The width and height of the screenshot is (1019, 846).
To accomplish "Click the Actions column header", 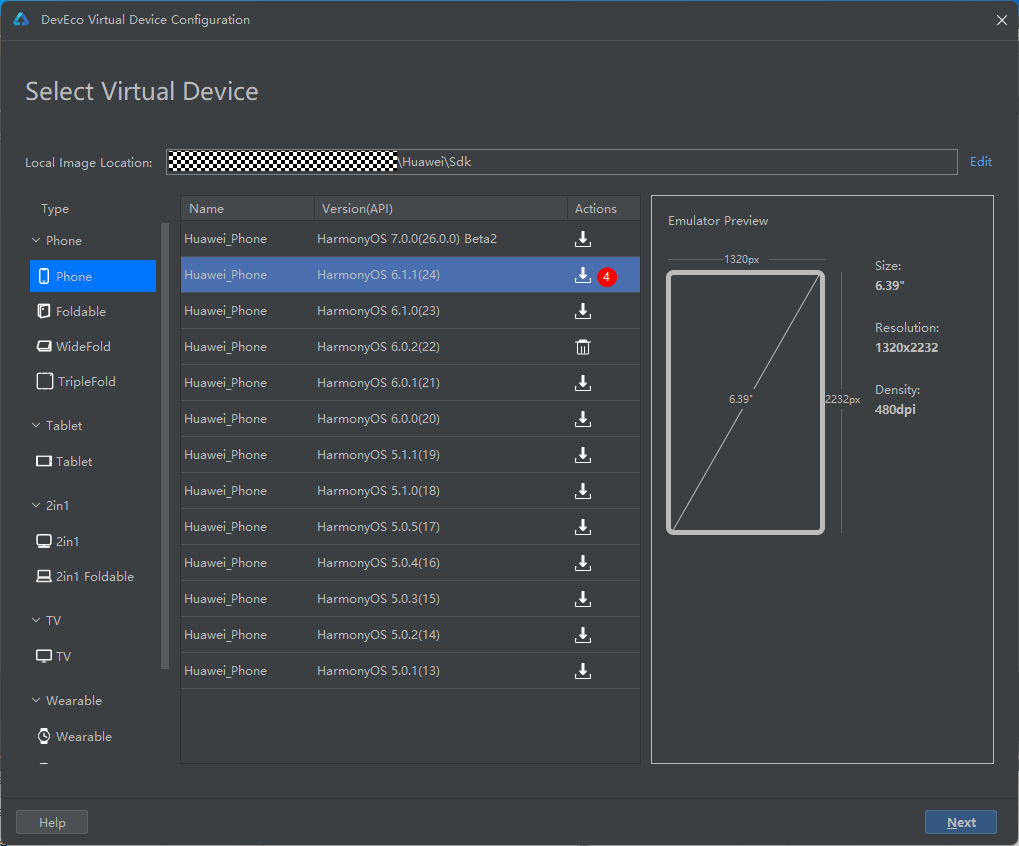I will (603, 209).
